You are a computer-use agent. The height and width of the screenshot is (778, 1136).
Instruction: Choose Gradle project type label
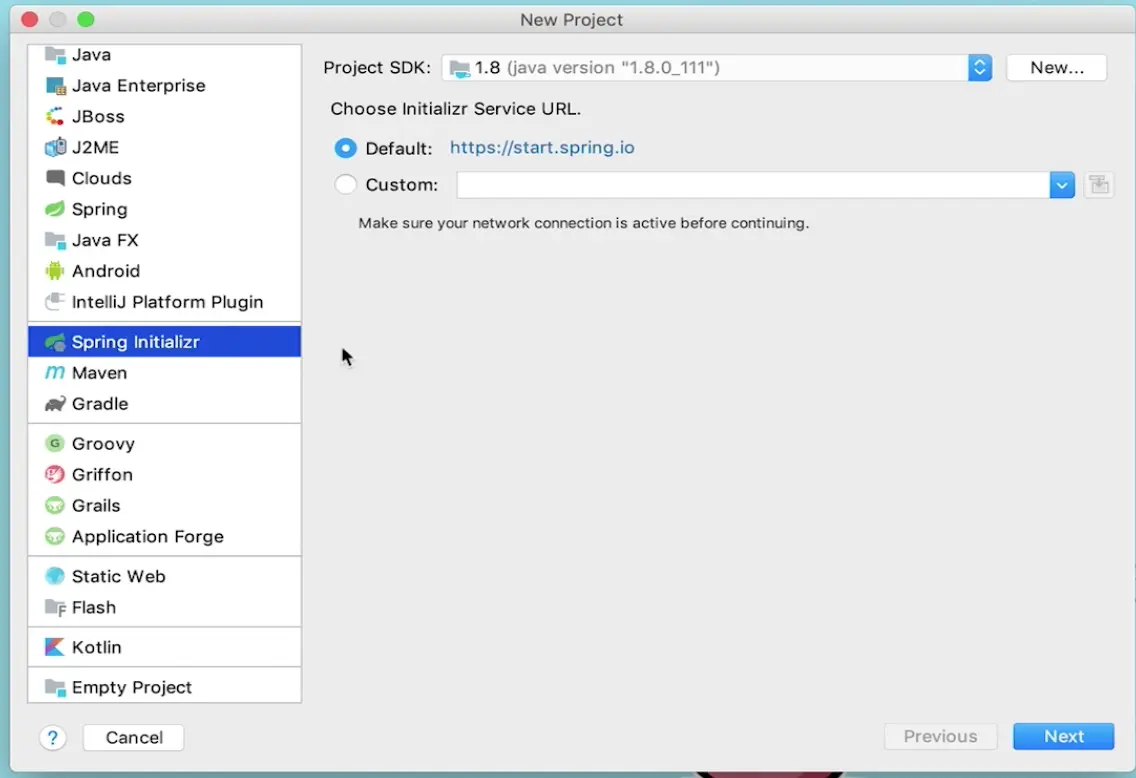click(100, 403)
